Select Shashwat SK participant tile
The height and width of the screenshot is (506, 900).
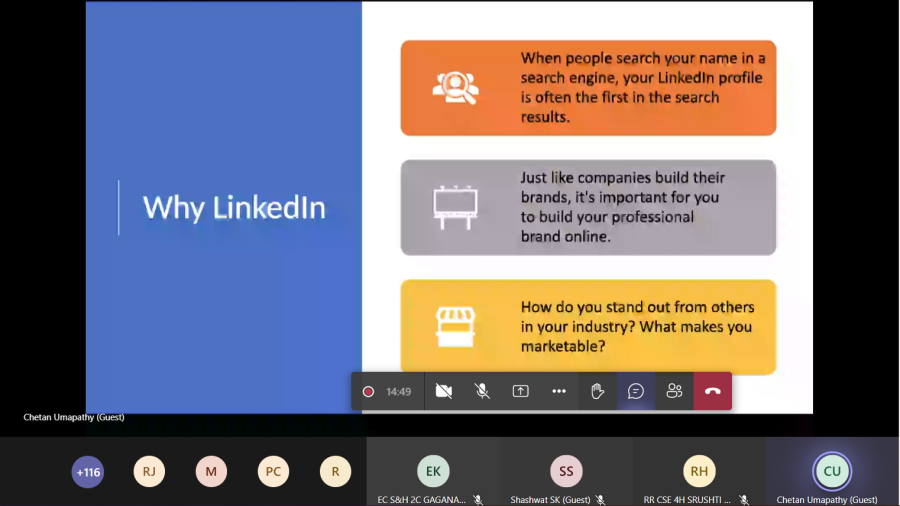point(566,471)
